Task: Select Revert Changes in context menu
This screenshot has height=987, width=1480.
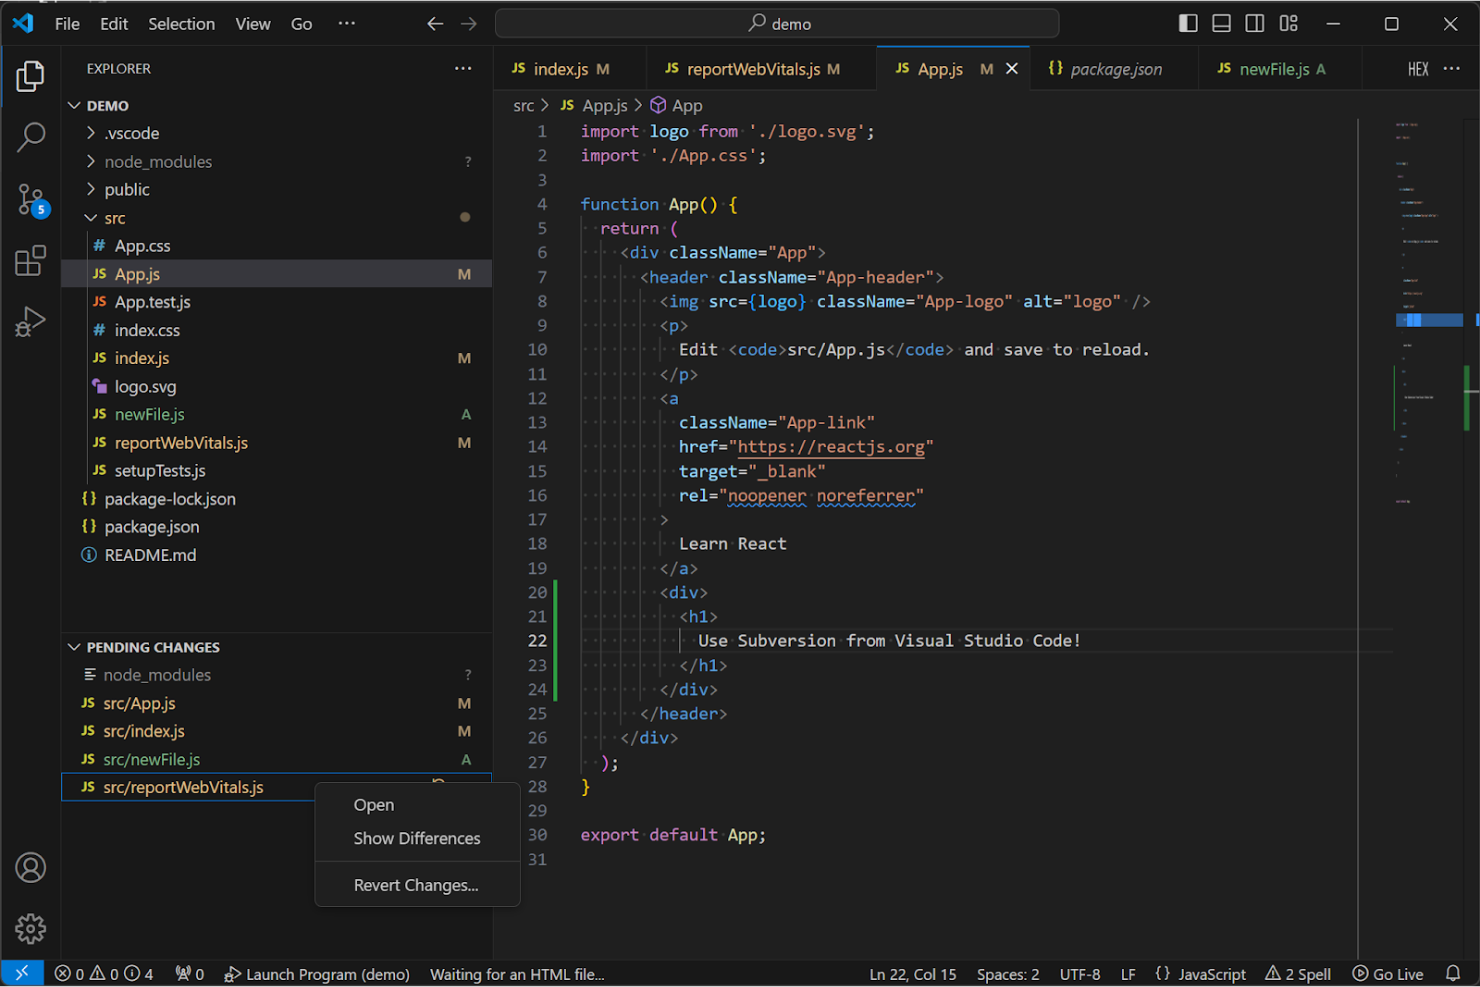Action: (416, 884)
